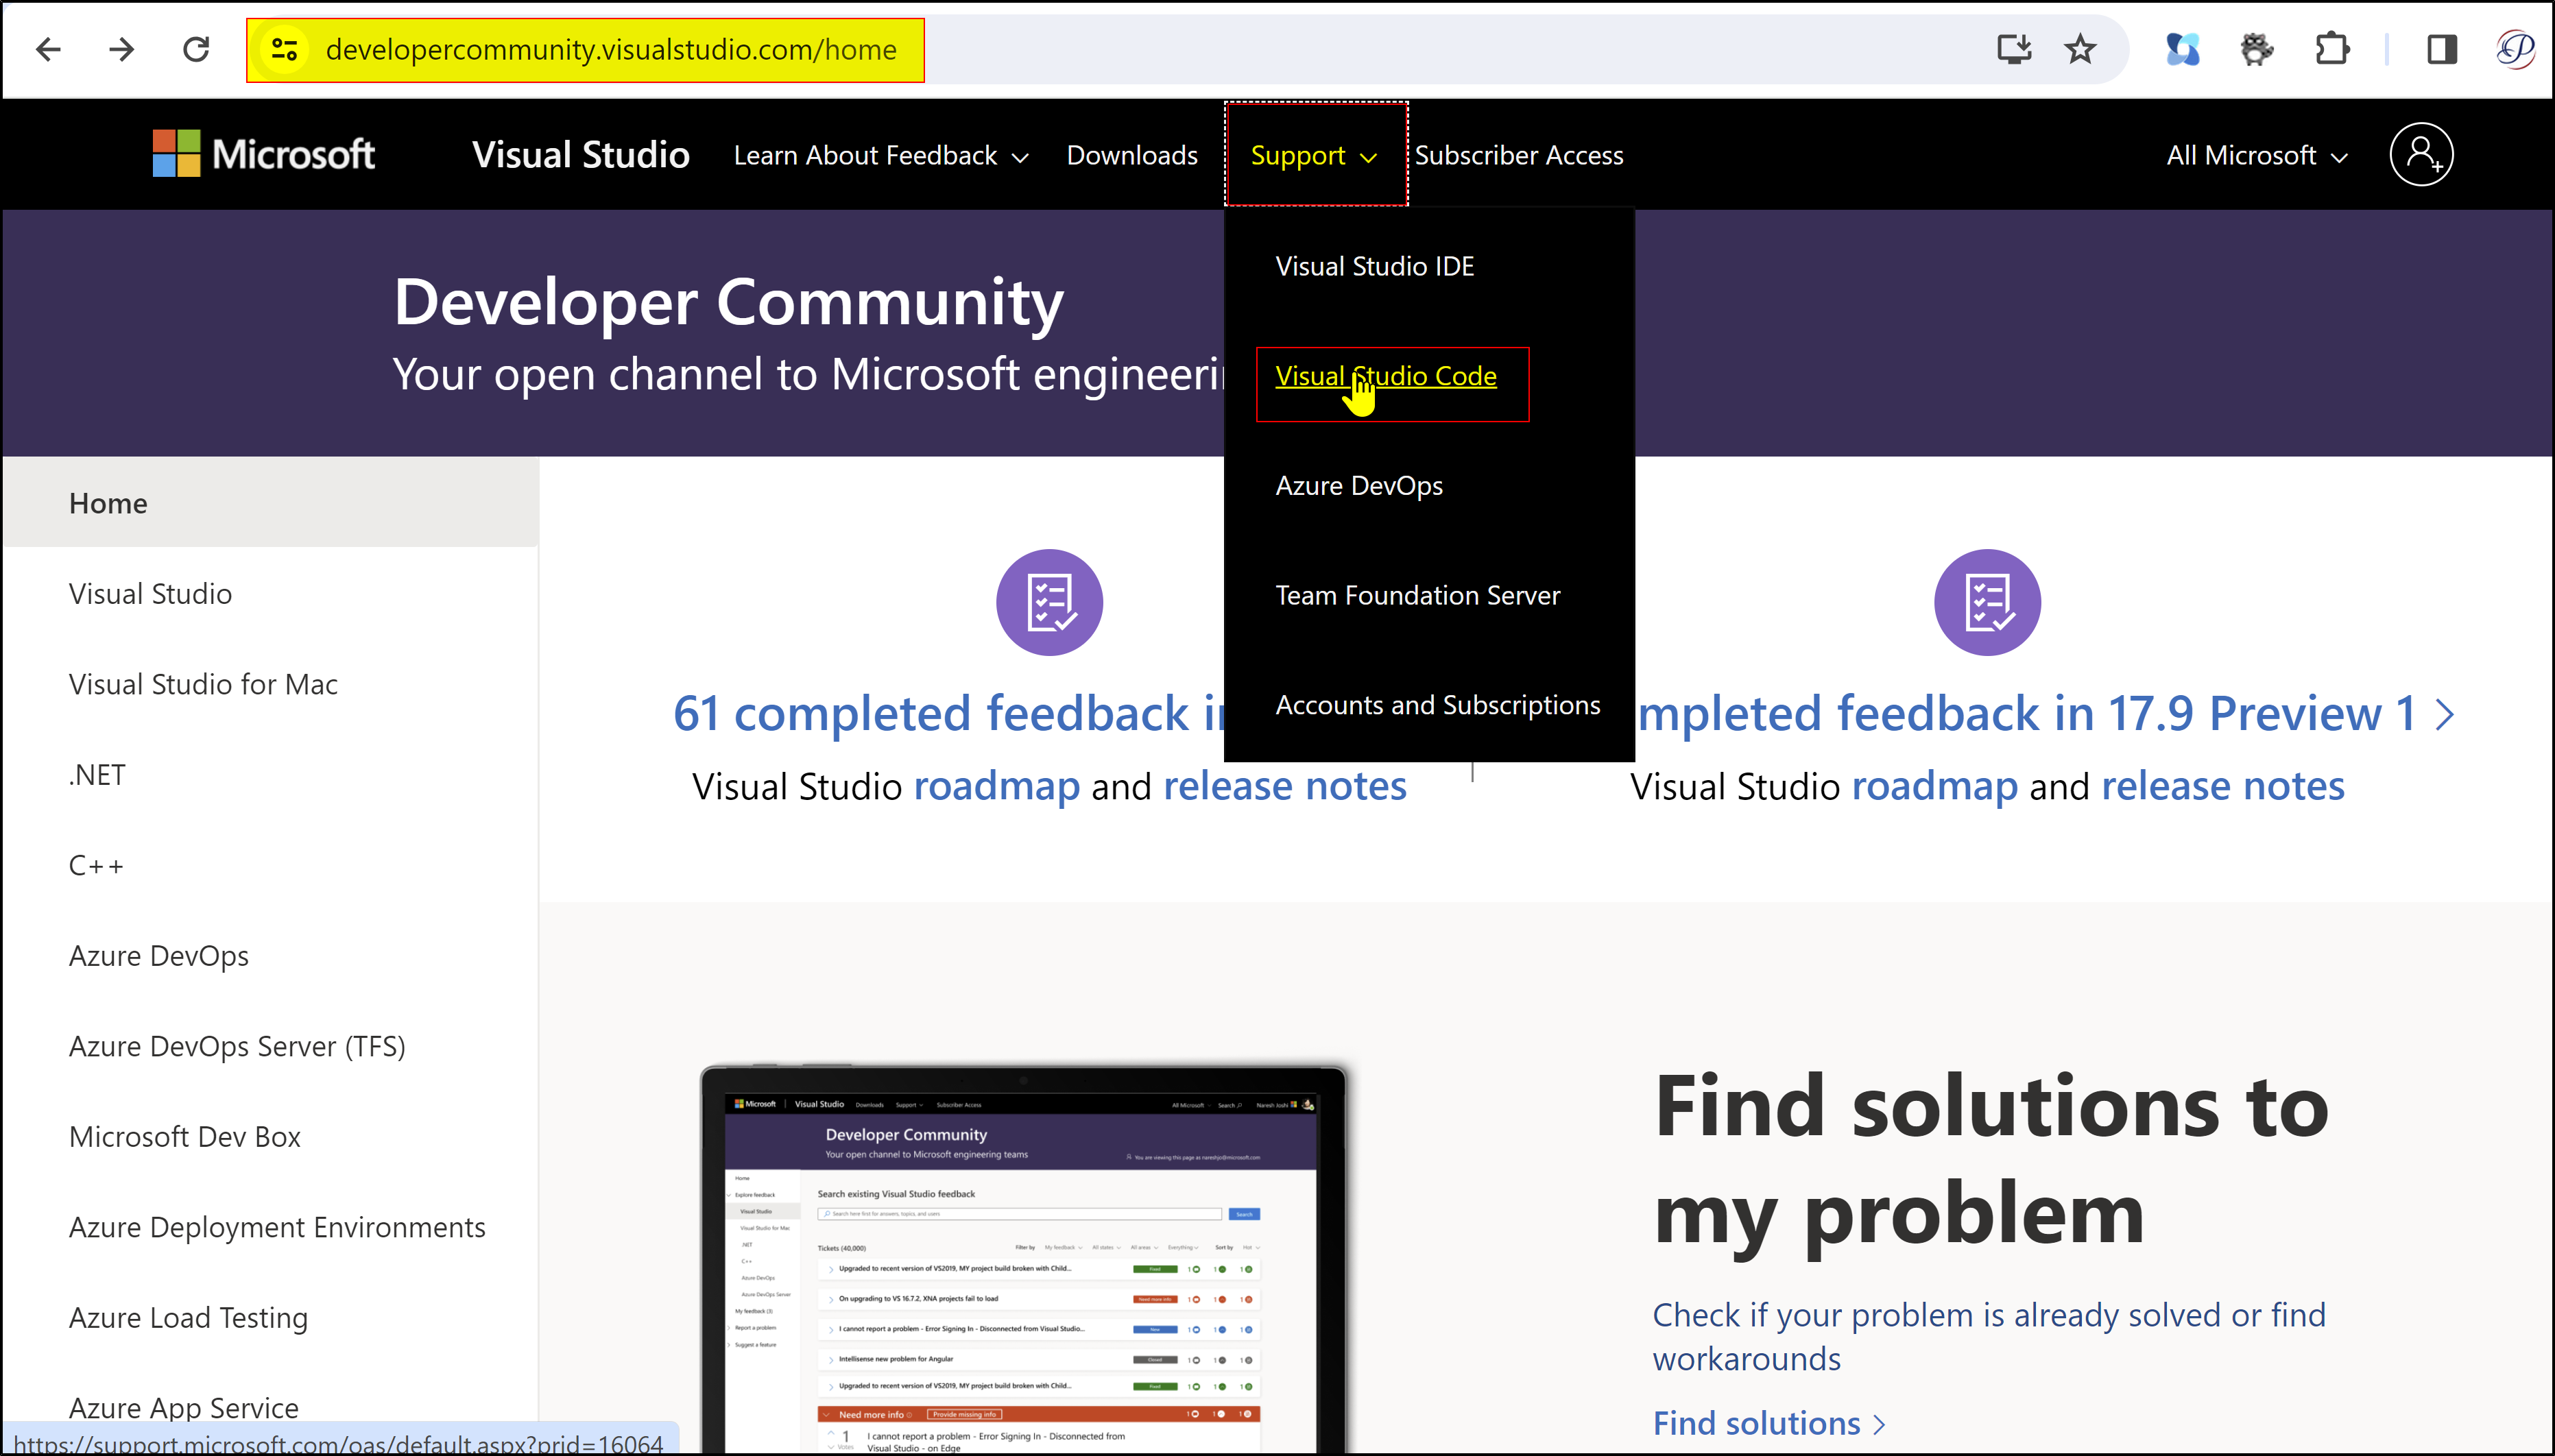Expand Learn About Feedback menu

(x=881, y=155)
